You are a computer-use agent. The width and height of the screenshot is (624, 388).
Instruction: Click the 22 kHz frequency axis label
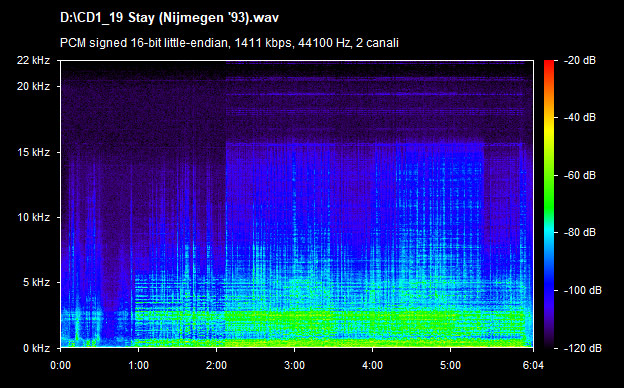point(33,60)
